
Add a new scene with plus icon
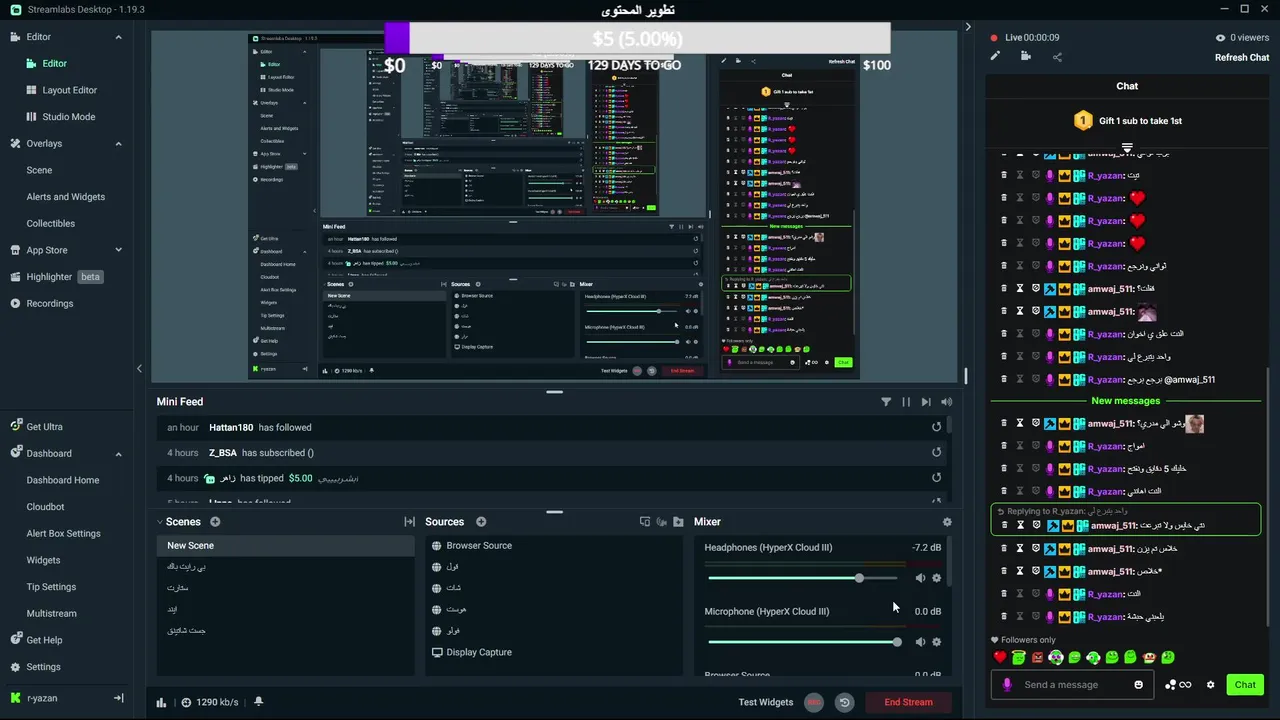215,522
